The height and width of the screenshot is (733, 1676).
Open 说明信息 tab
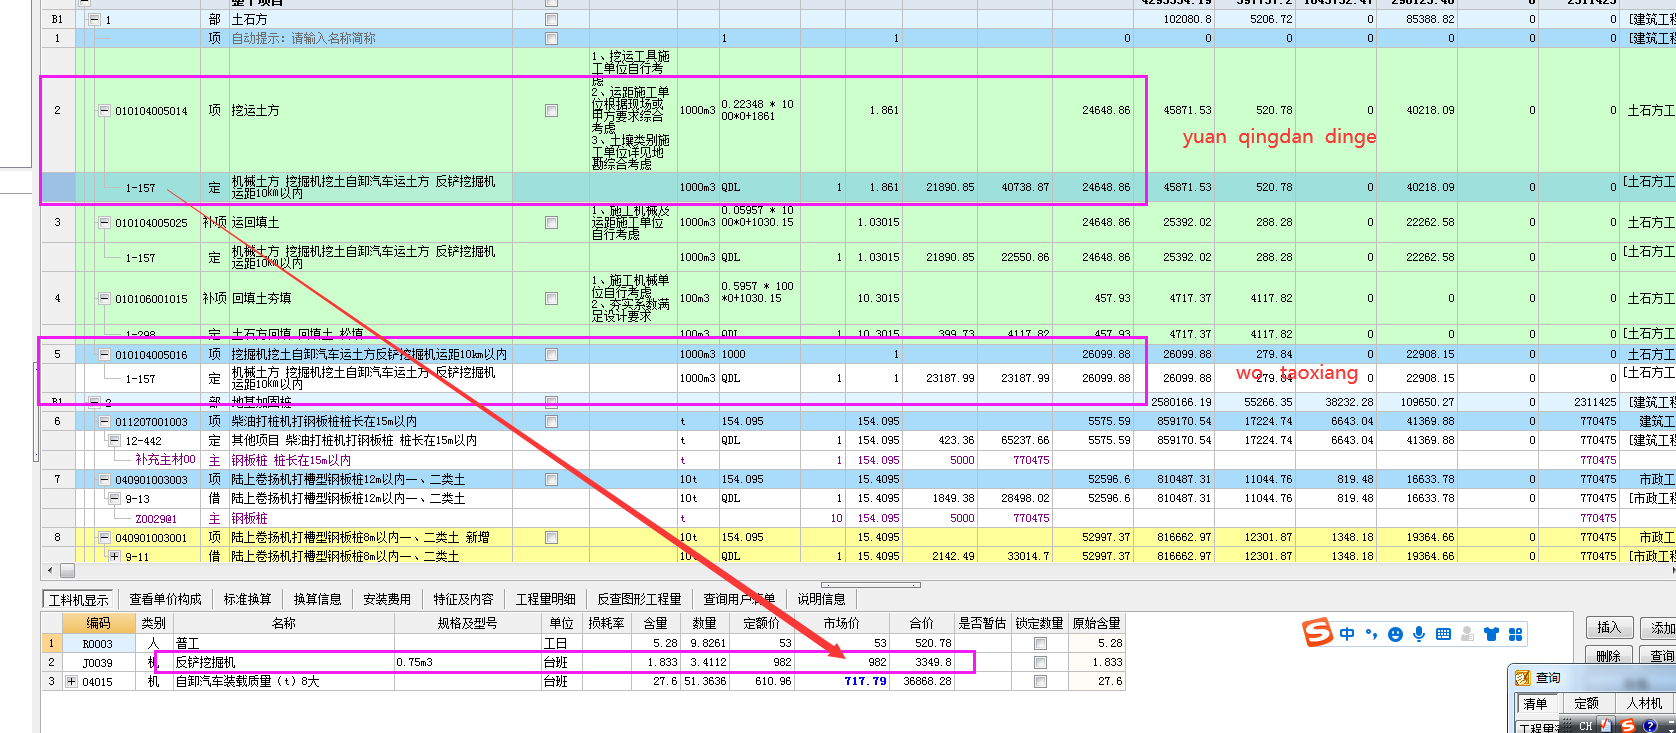pyautogui.click(x=821, y=599)
